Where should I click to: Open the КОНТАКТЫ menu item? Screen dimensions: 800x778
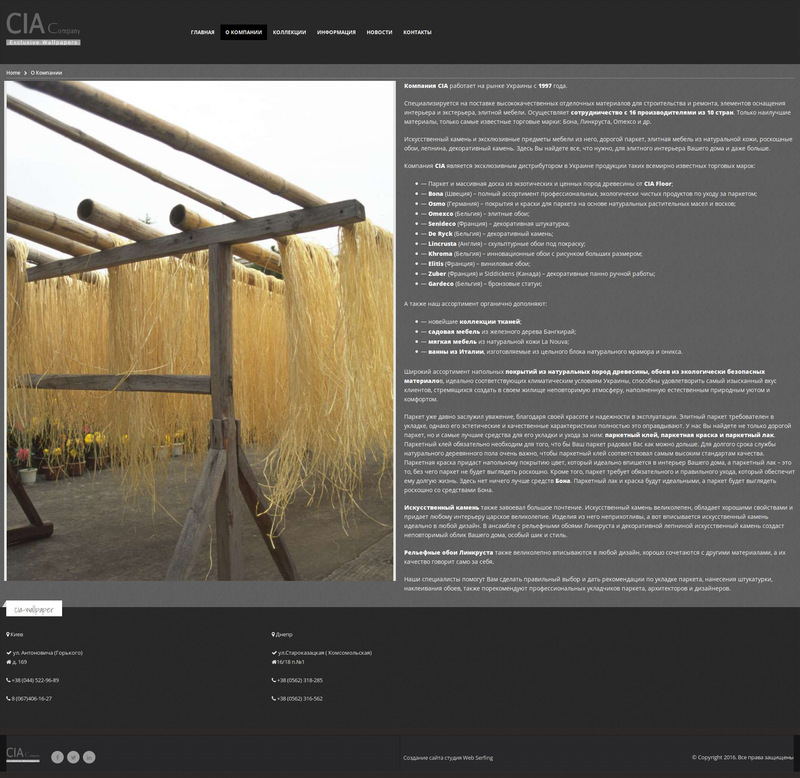(417, 32)
